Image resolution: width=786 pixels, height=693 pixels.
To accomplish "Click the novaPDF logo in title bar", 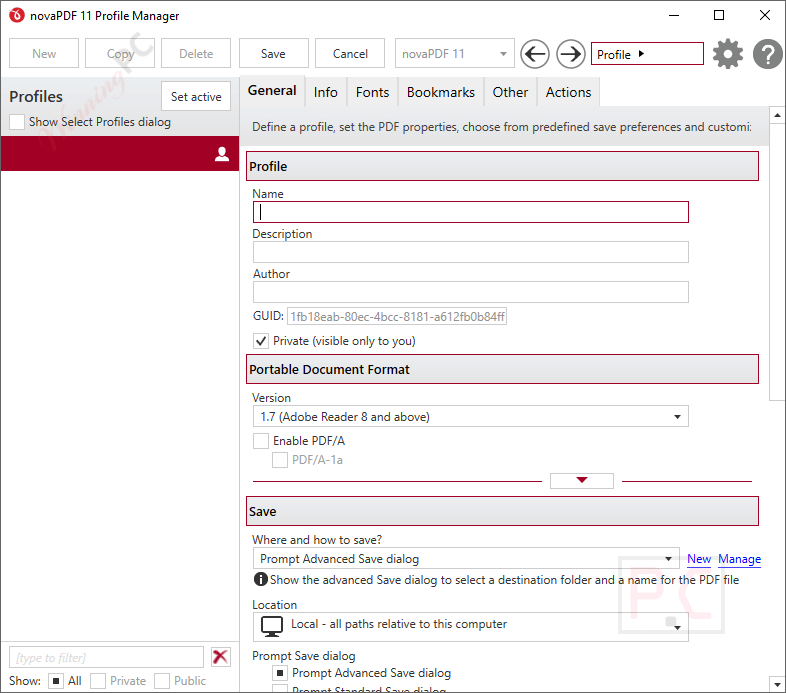I will point(17,16).
